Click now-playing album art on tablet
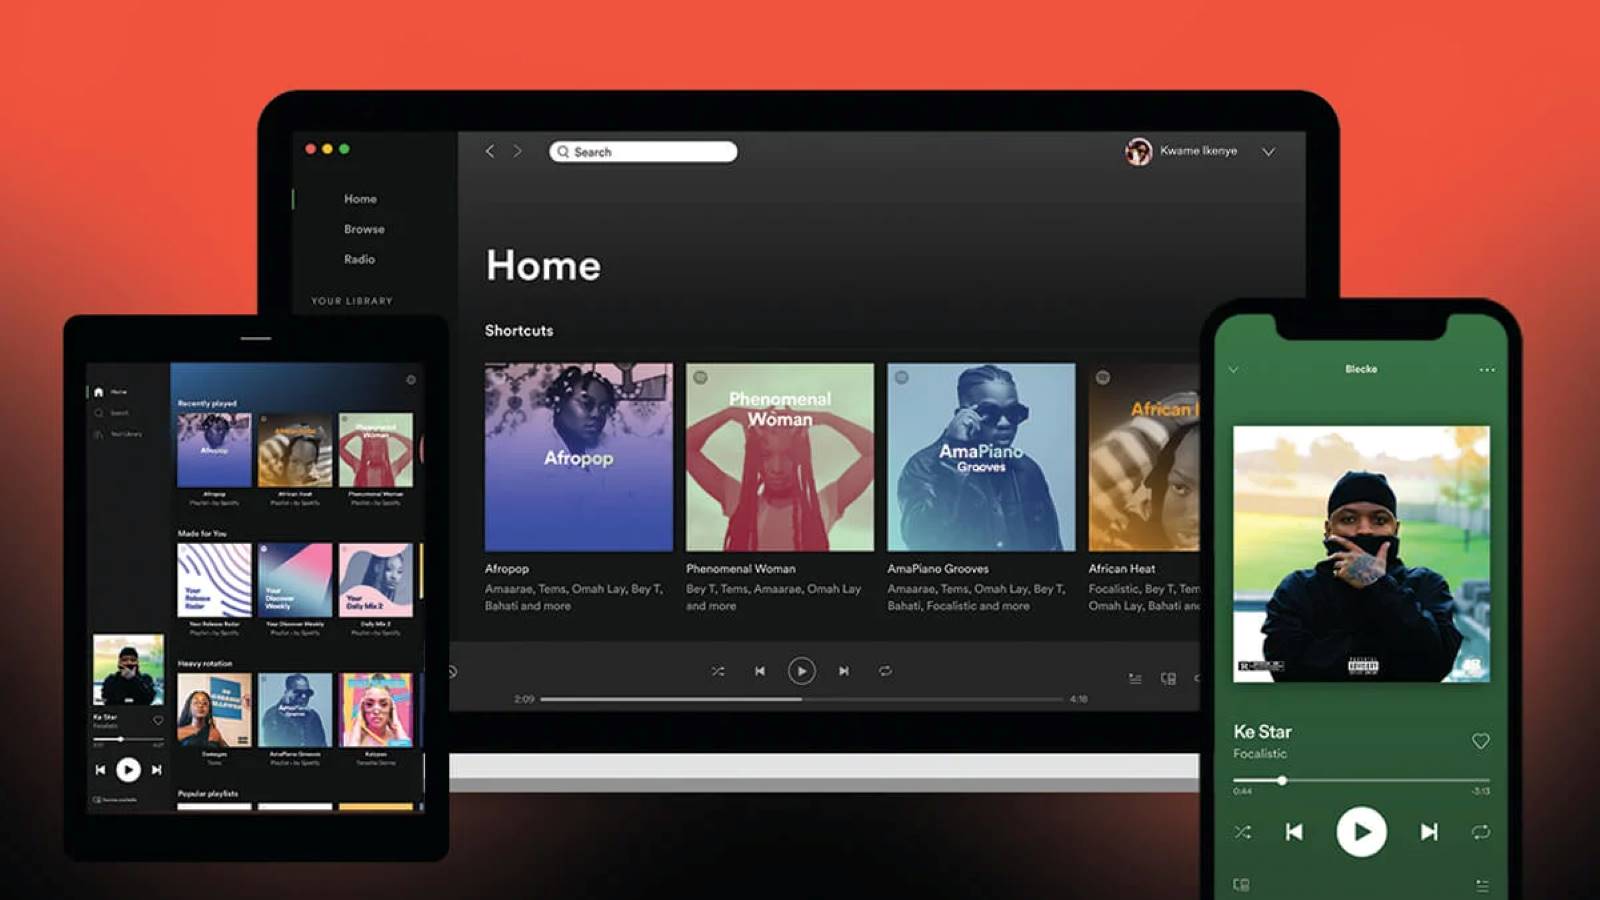 point(128,670)
